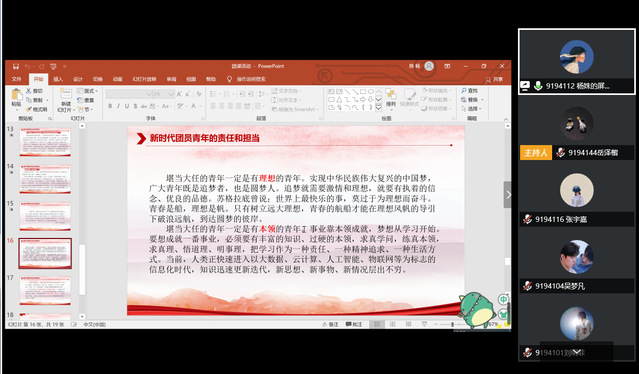Open the Design (设计) ribbon tab

tap(78, 79)
